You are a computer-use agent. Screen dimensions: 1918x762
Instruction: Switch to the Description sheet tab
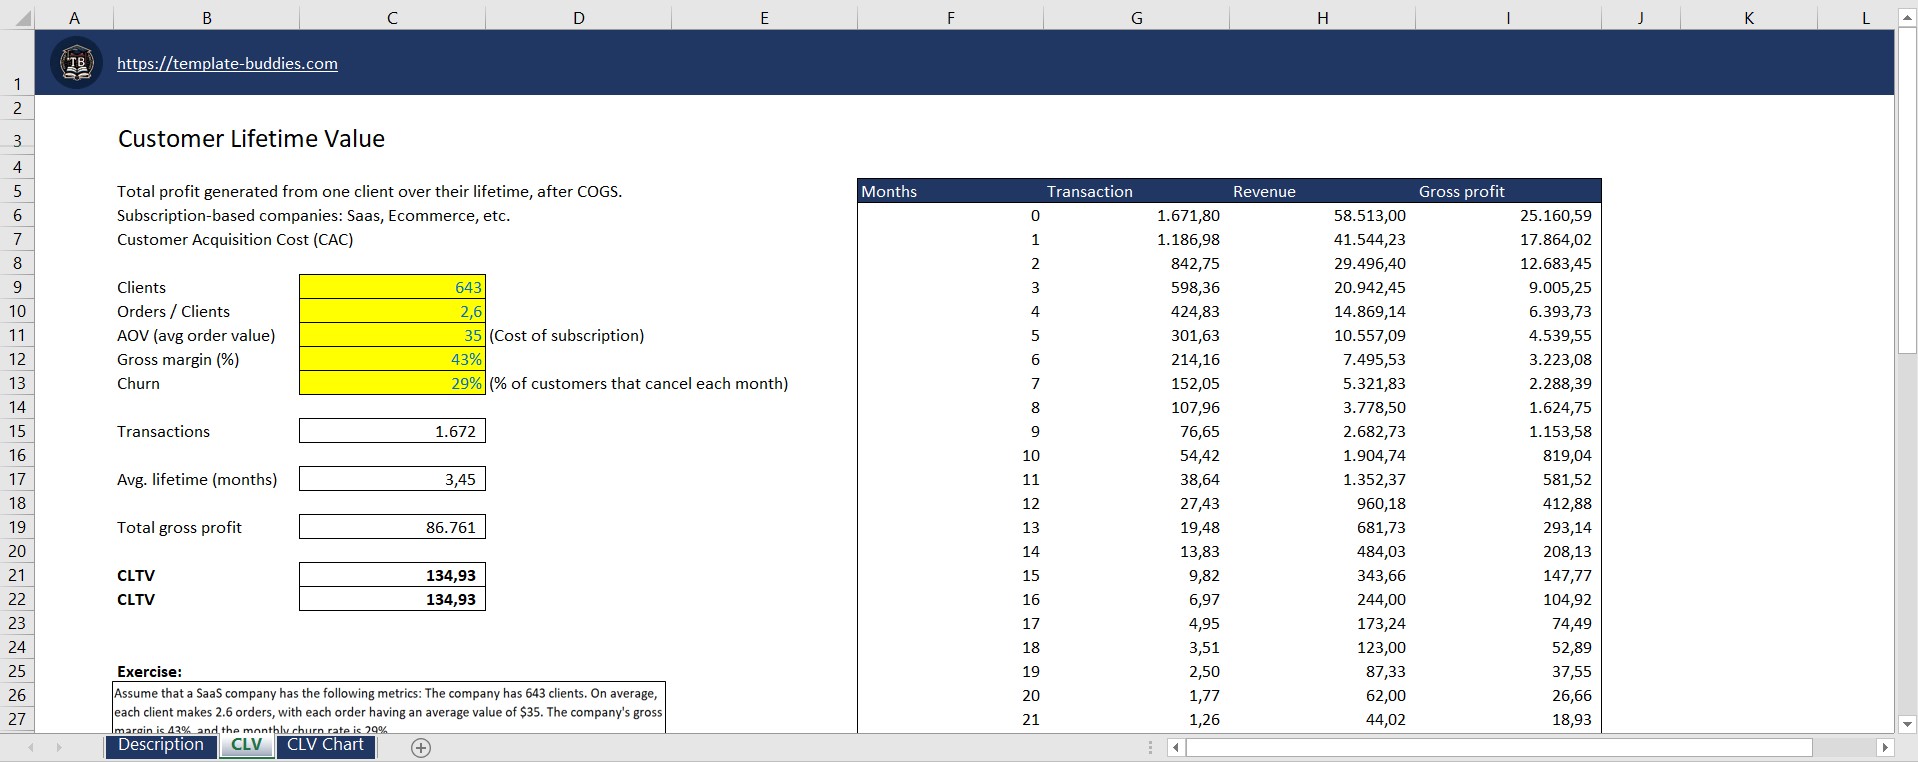tap(161, 745)
